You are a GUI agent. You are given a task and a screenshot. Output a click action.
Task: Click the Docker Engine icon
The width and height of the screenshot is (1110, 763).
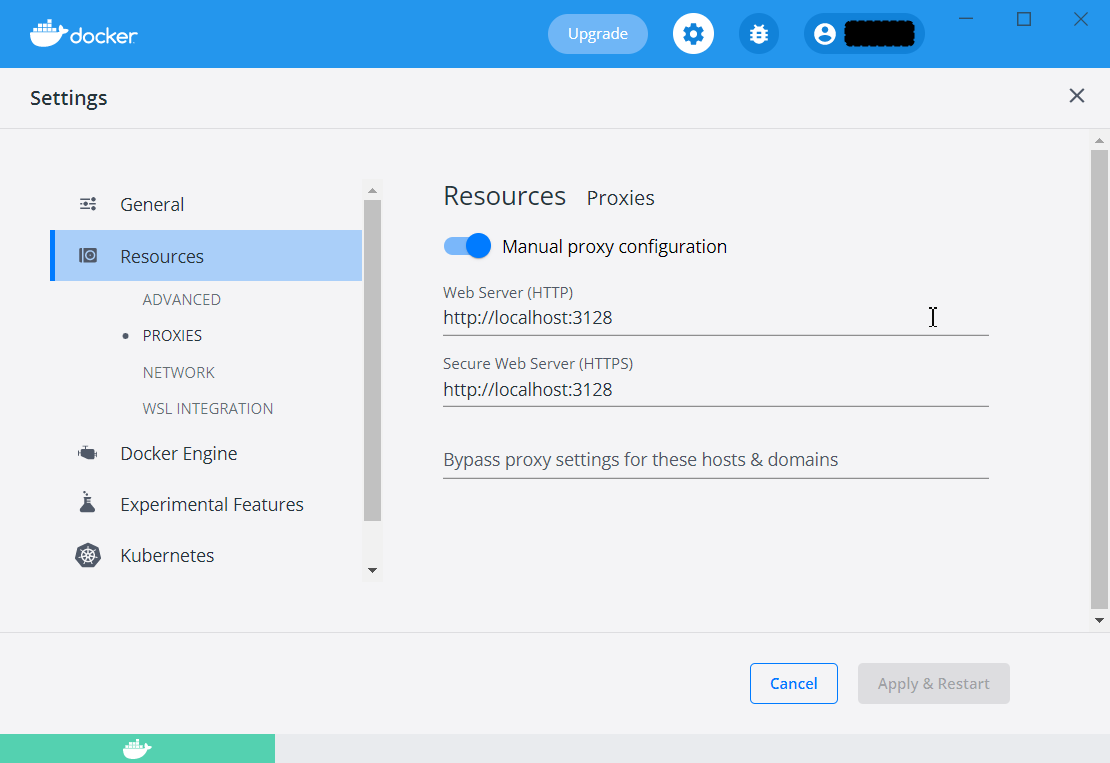[88, 453]
